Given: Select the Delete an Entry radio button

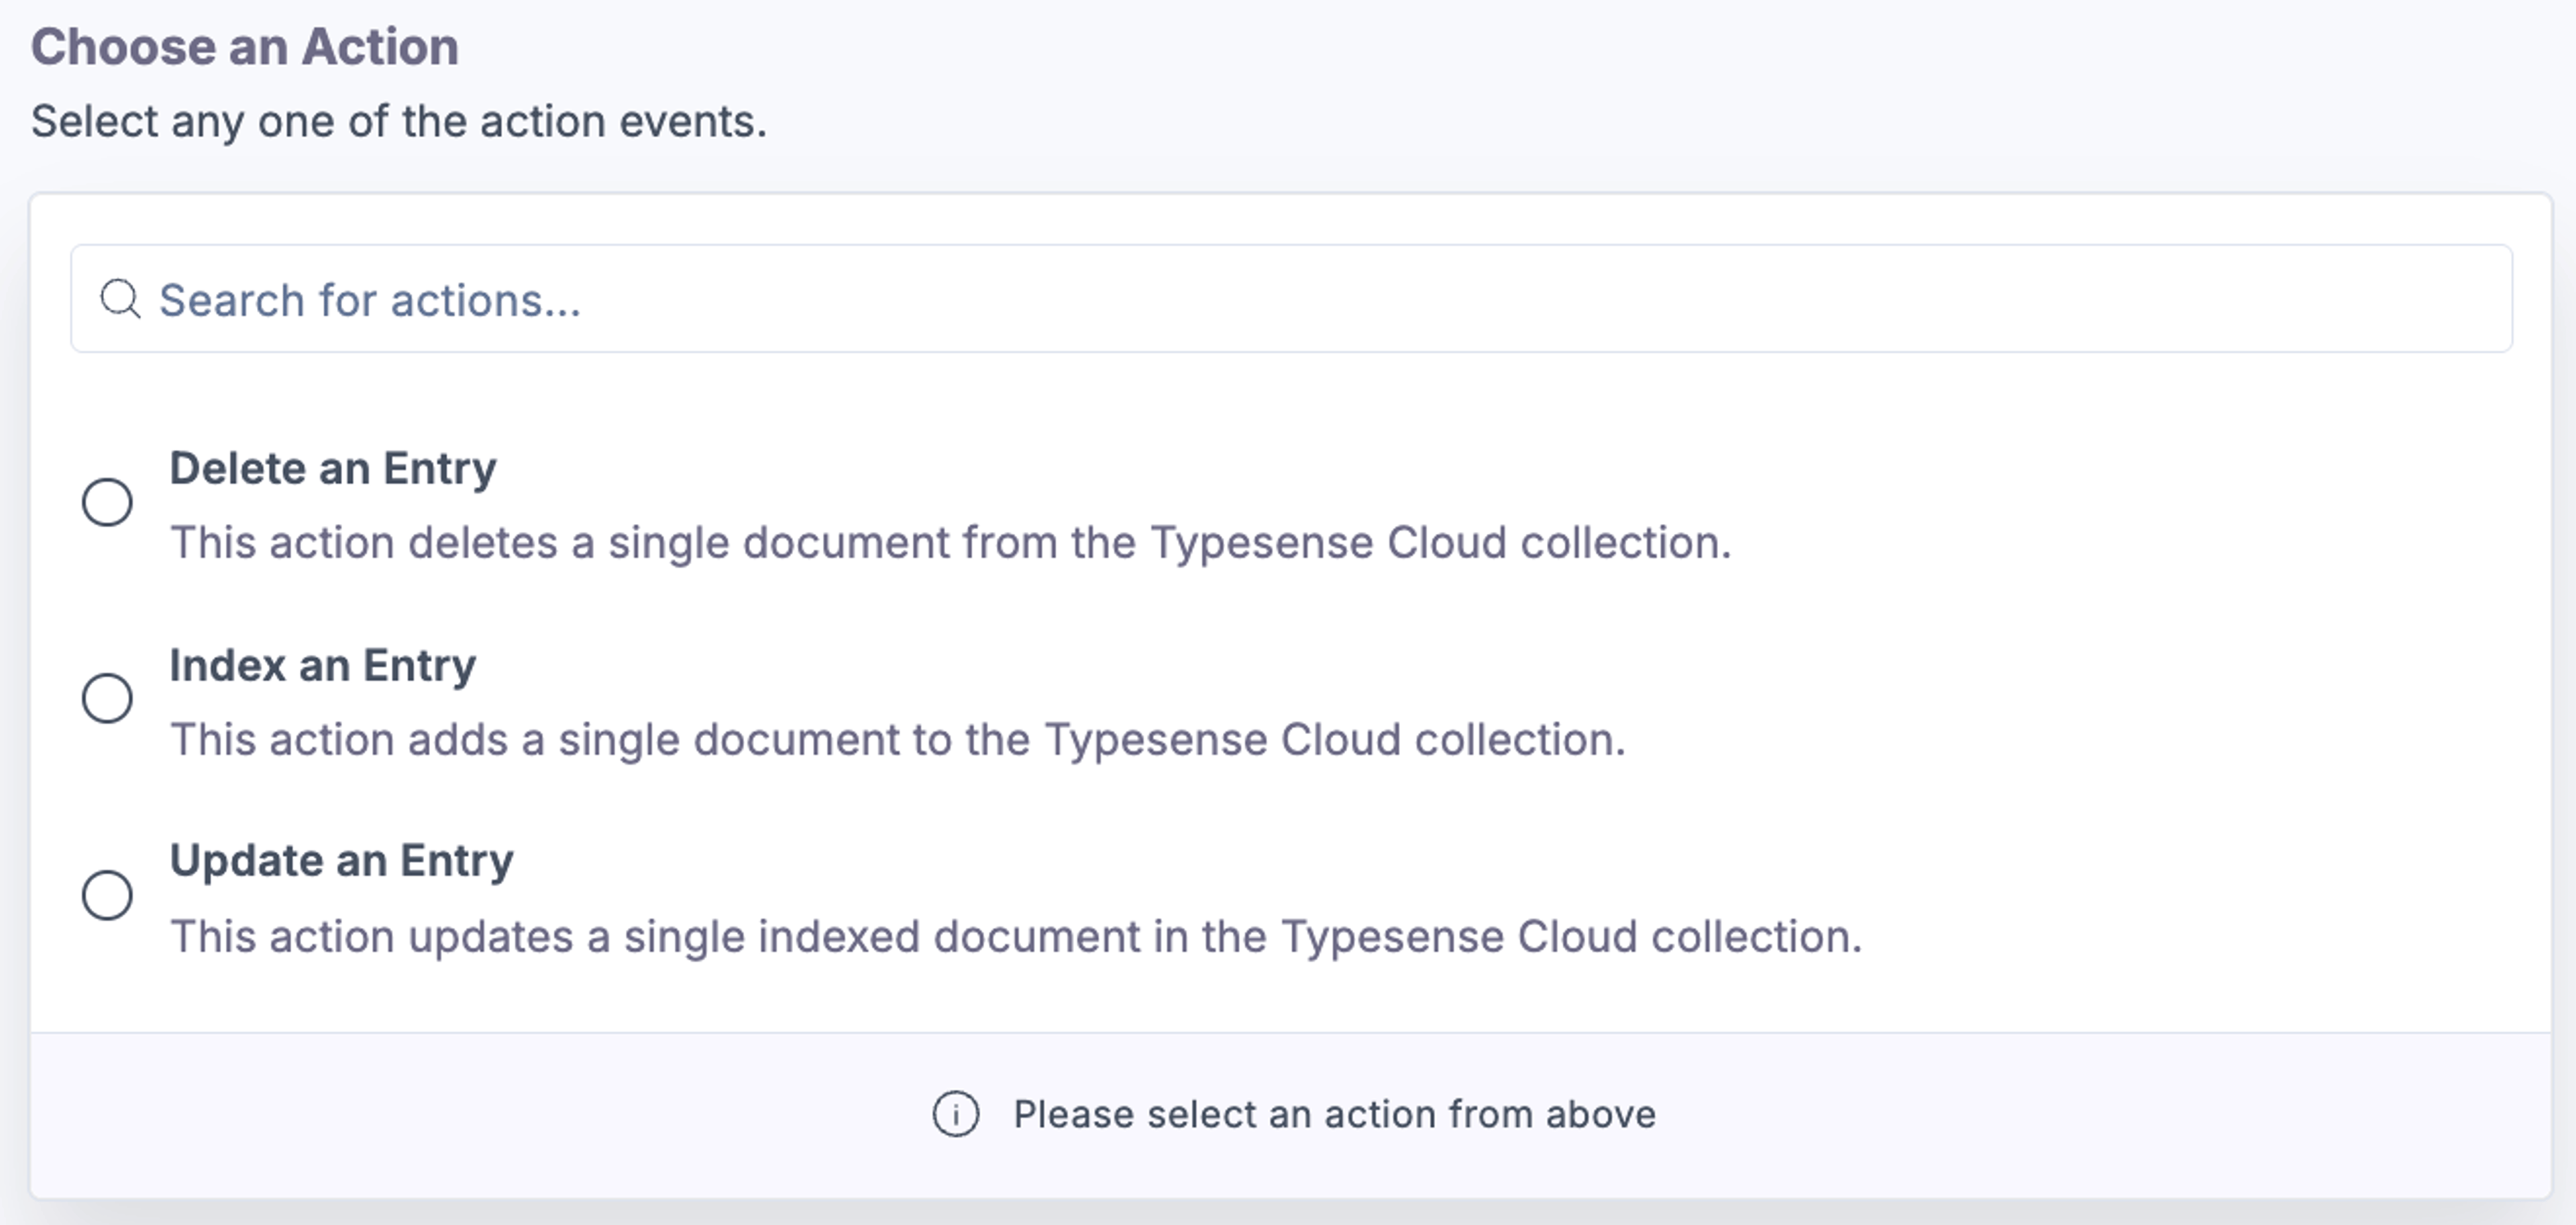Looking at the screenshot, I should click(x=107, y=502).
